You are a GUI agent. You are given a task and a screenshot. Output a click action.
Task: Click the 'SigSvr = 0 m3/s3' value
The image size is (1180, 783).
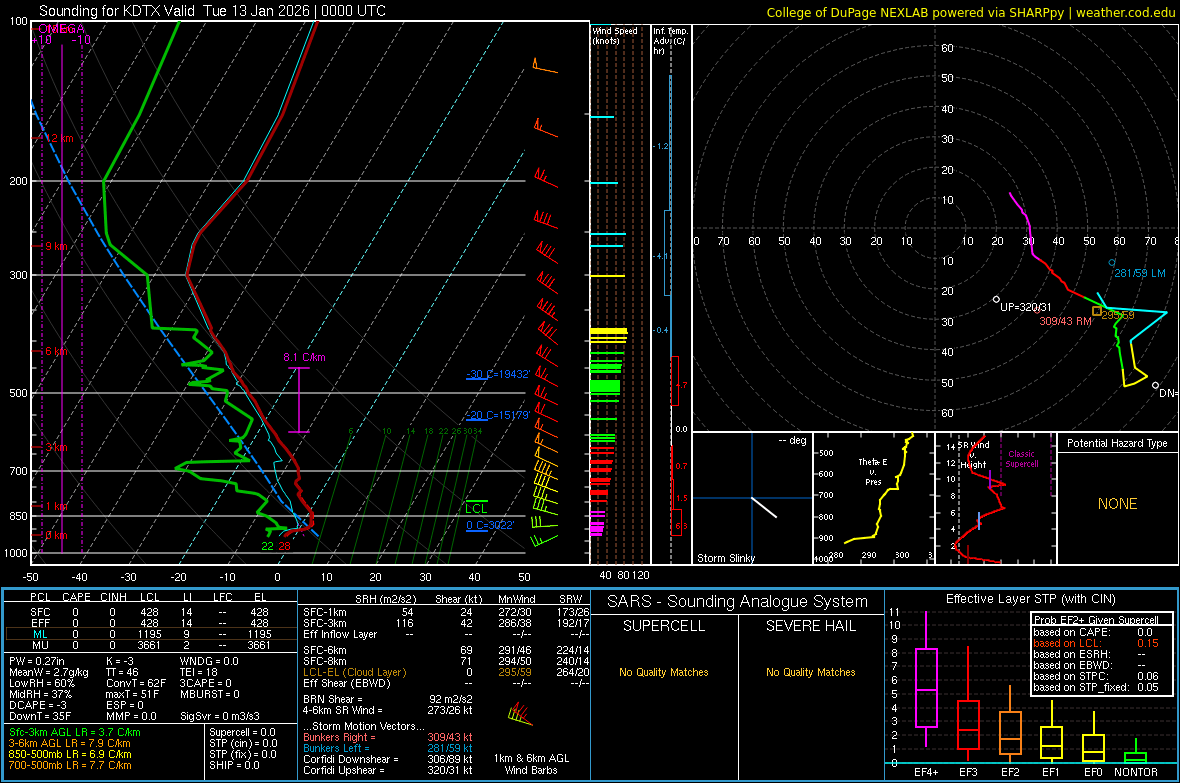pos(220,716)
